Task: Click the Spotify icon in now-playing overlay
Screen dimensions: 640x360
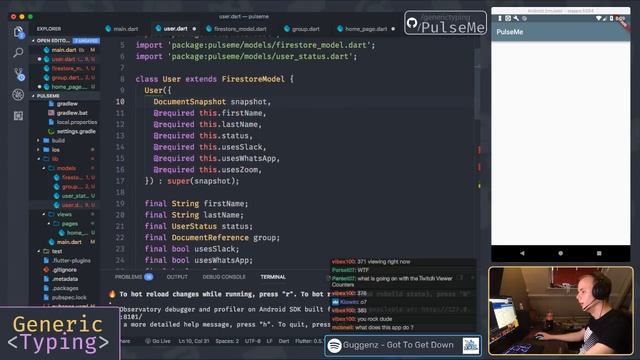Action: 334,345
